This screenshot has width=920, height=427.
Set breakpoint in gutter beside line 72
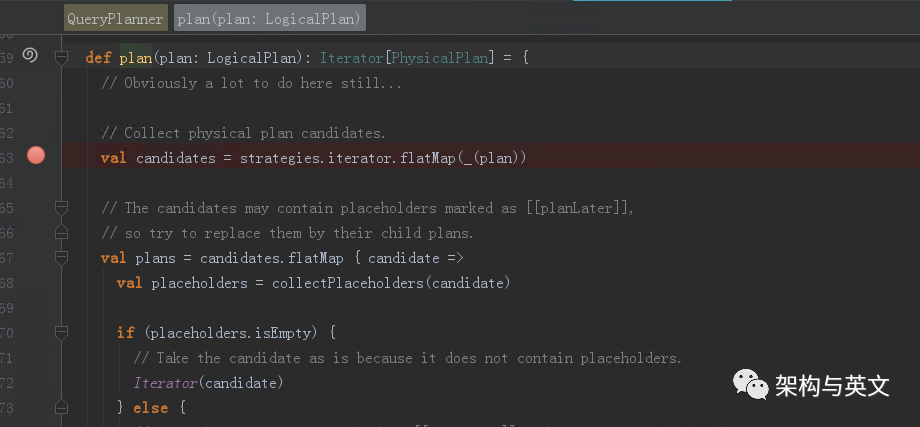click(36, 383)
